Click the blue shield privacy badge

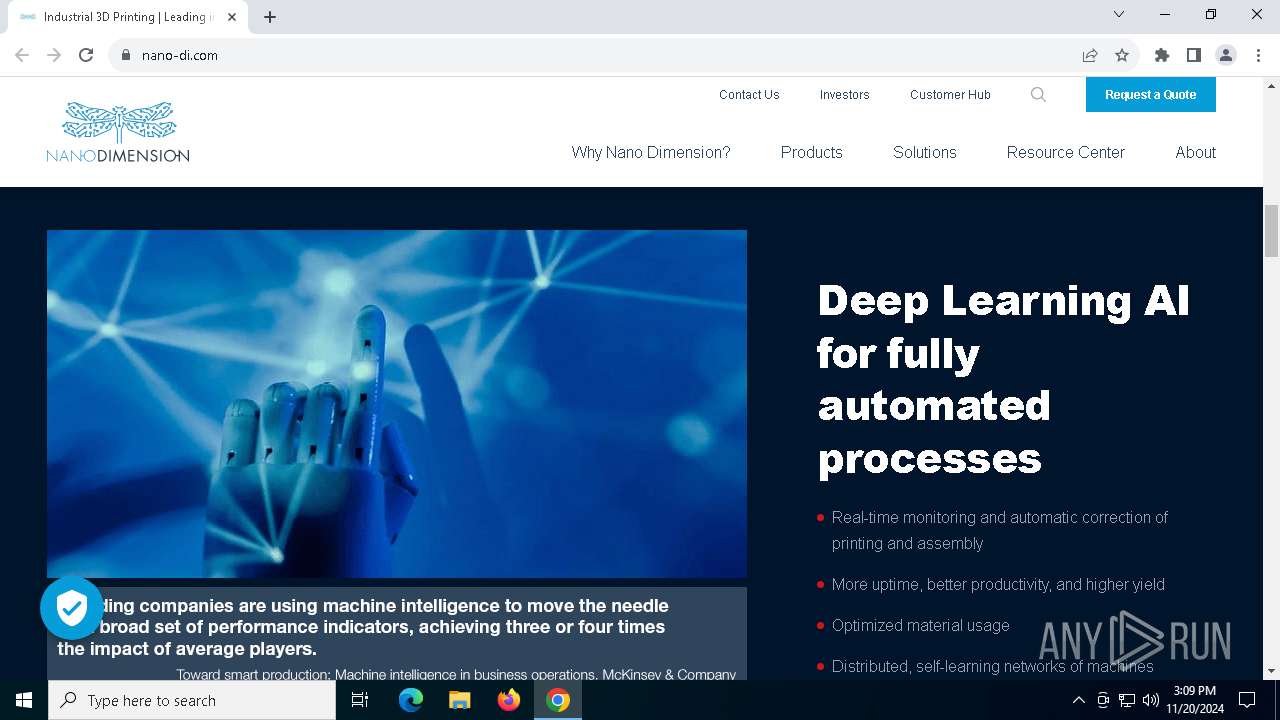(x=72, y=607)
